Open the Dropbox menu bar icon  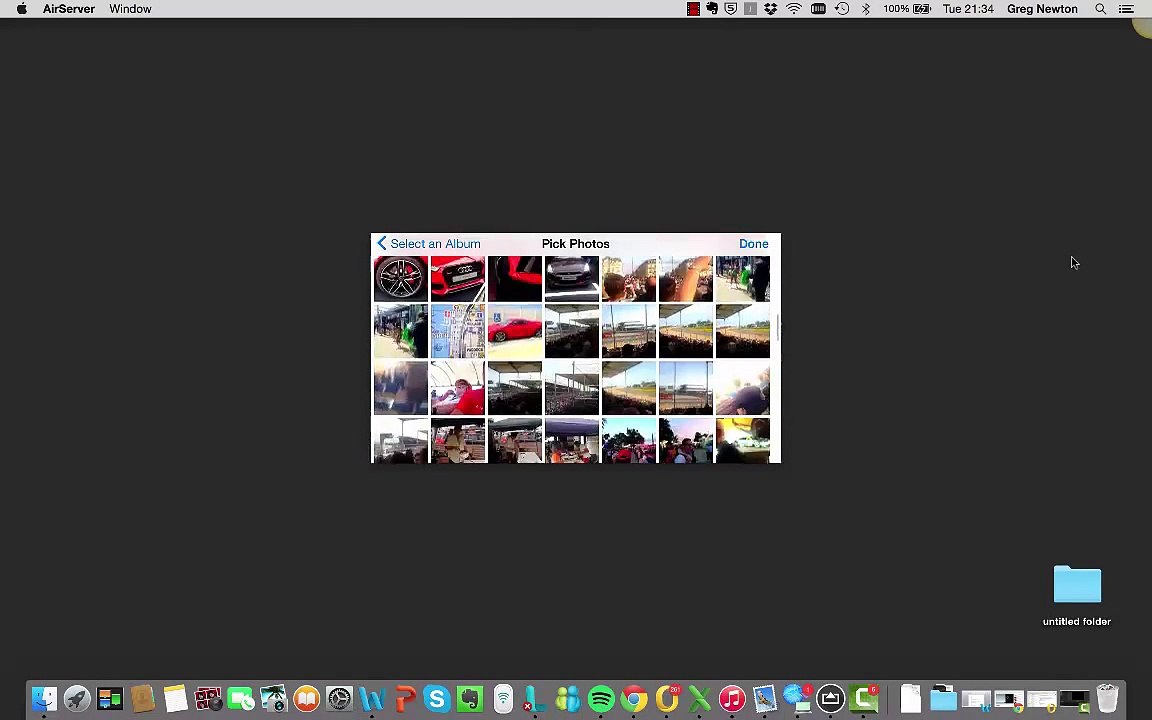point(770,9)
